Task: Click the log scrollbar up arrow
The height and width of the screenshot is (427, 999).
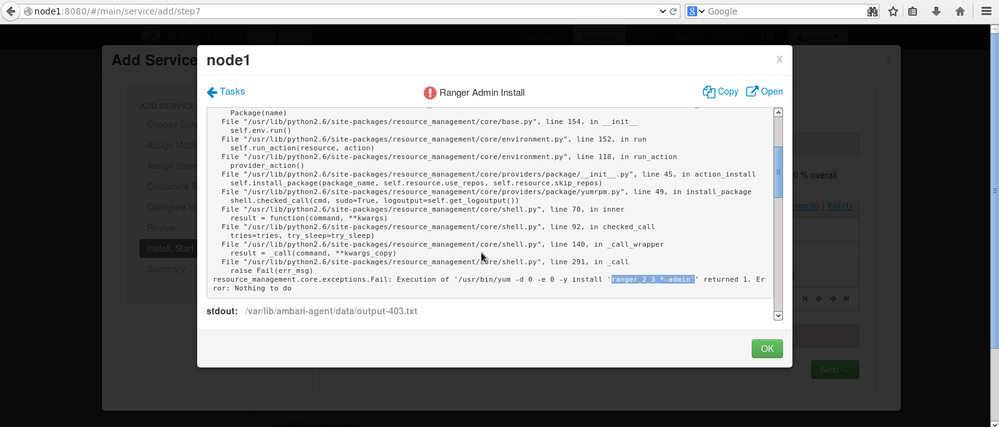Action: click(777, 113)
